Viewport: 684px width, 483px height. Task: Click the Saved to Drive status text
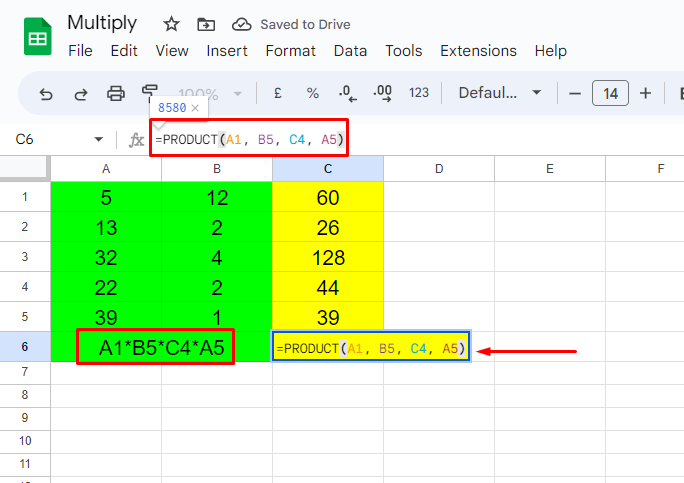(305, 24)
